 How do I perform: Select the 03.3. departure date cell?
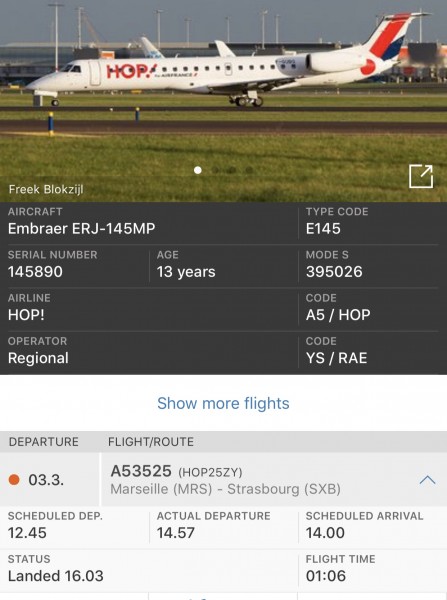[50, 479]
